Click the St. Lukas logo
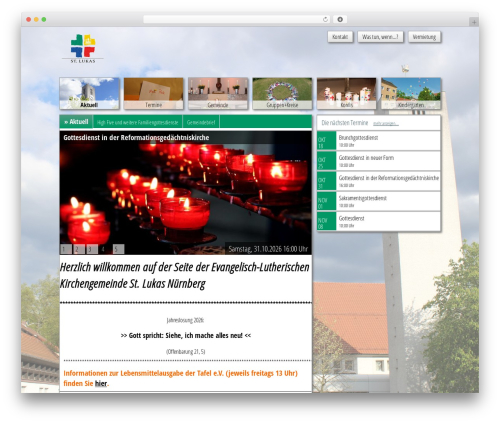 (x=83, y=49)
